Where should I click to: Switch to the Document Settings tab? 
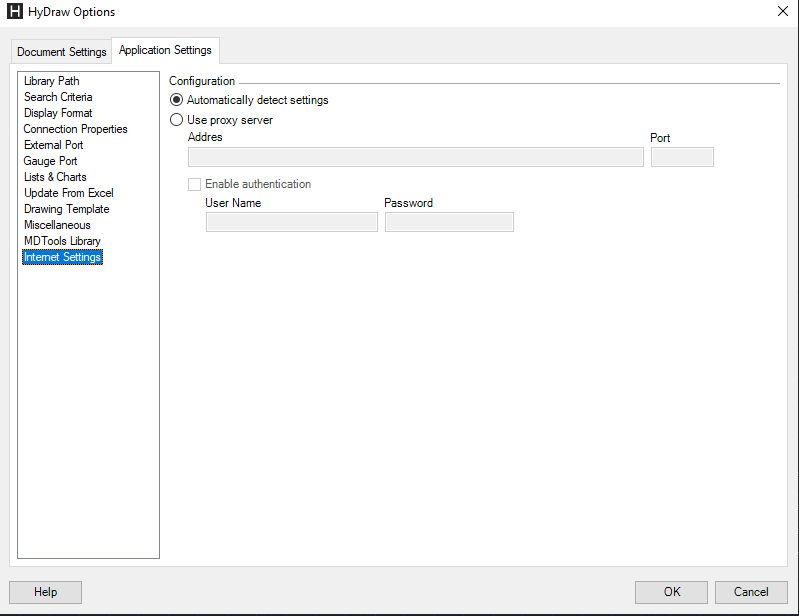[x=61, y=51]
